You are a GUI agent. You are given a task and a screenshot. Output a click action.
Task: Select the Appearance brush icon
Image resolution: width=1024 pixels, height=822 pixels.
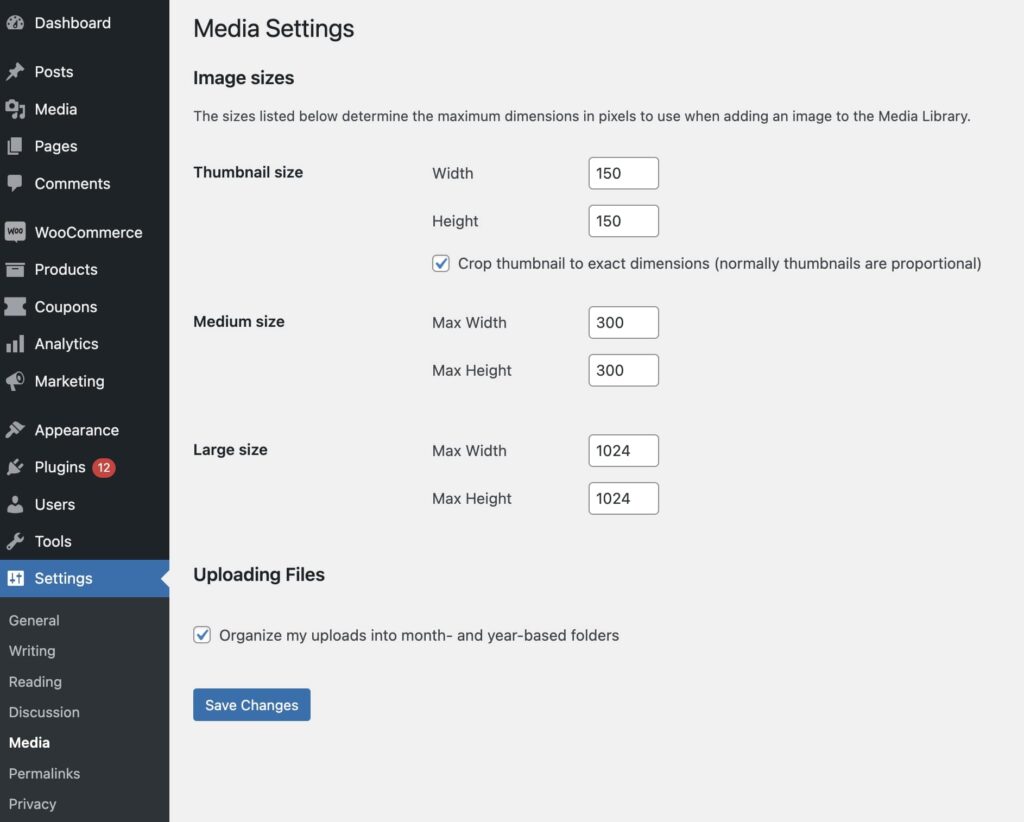pos(17,429)
